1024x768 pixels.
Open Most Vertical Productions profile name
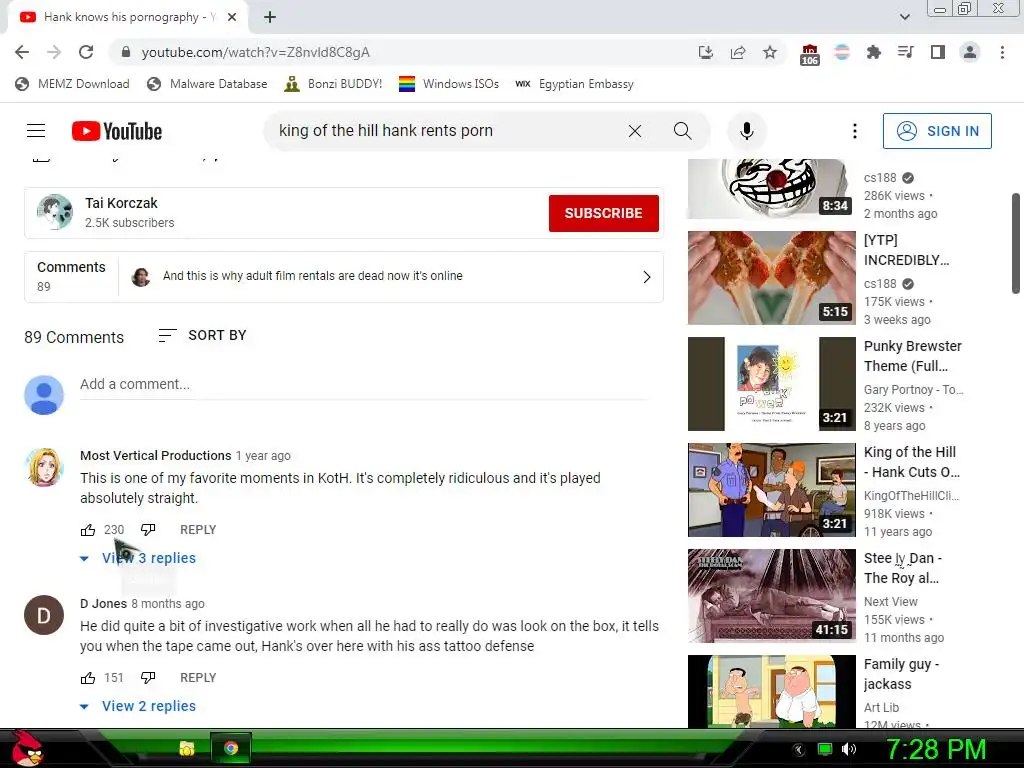[155, 455]
